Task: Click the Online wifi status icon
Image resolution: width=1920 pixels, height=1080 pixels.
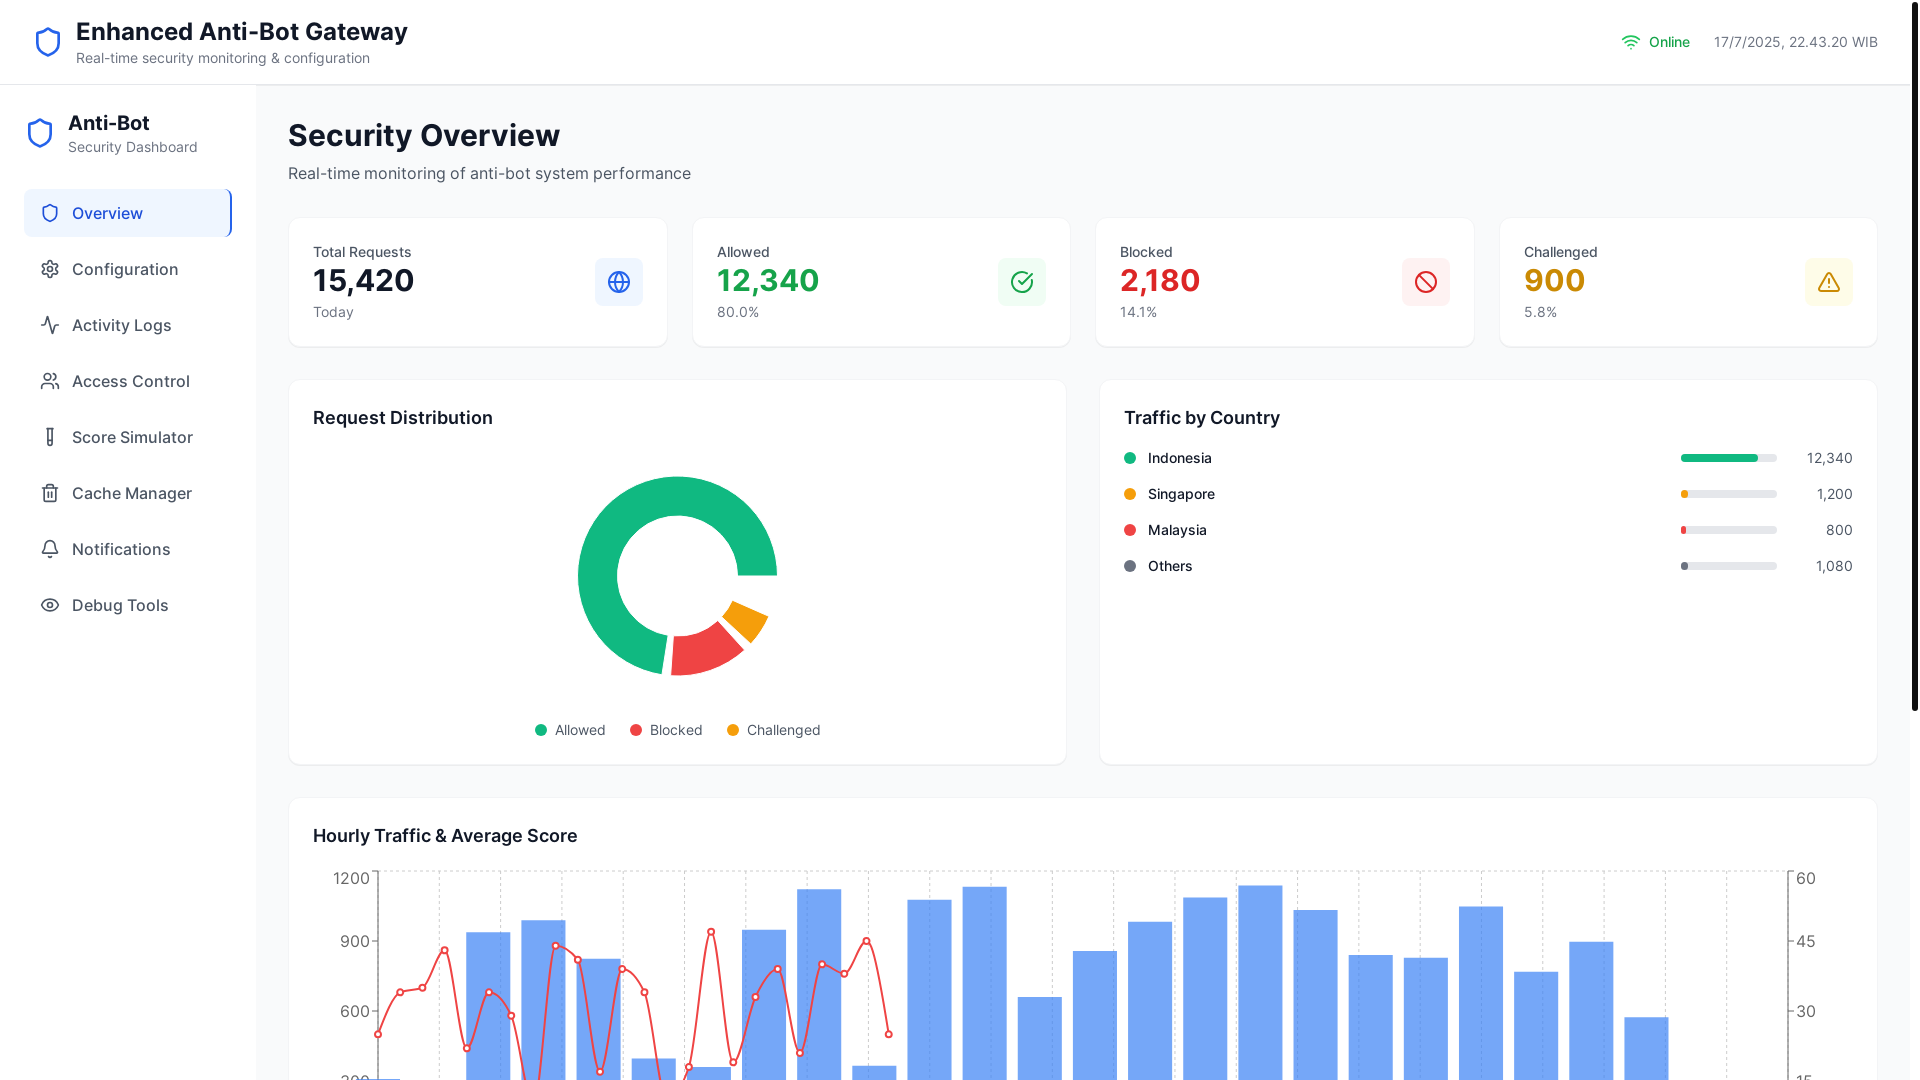Action: pos(1631,42)
